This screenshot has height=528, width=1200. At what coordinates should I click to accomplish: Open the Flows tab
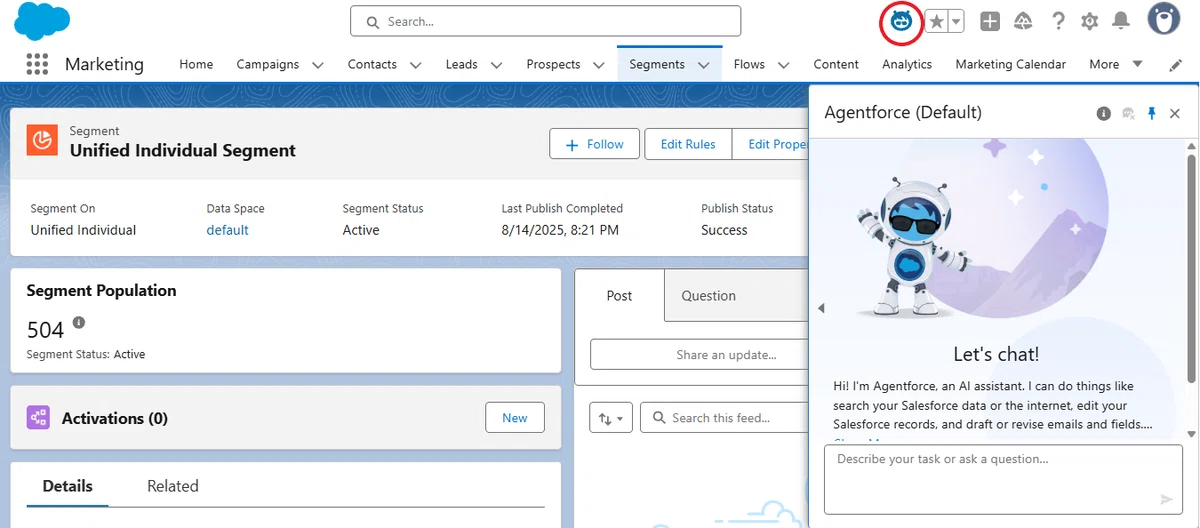click(749, 64)
